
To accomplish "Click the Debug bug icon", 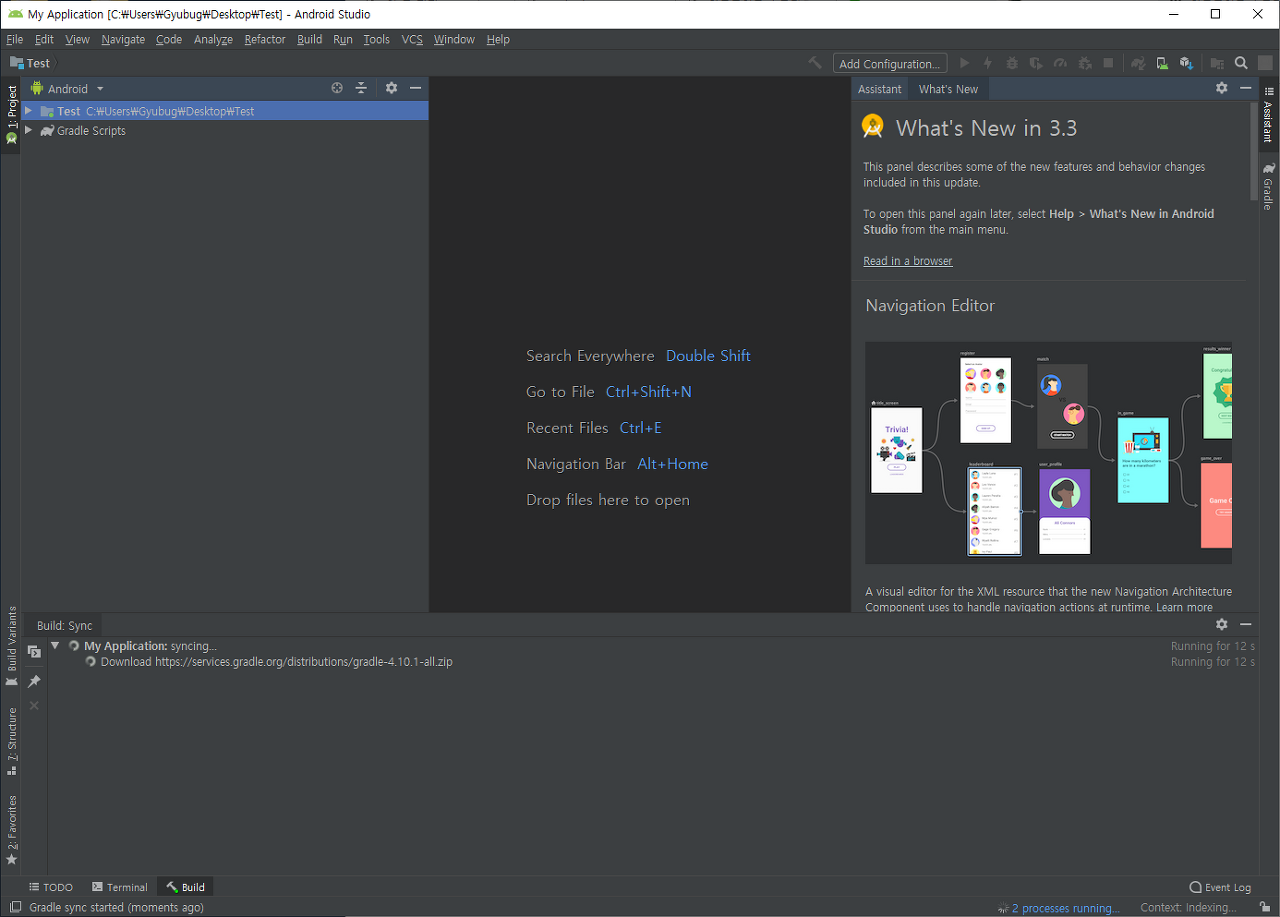I will (x=1012, y=63).
